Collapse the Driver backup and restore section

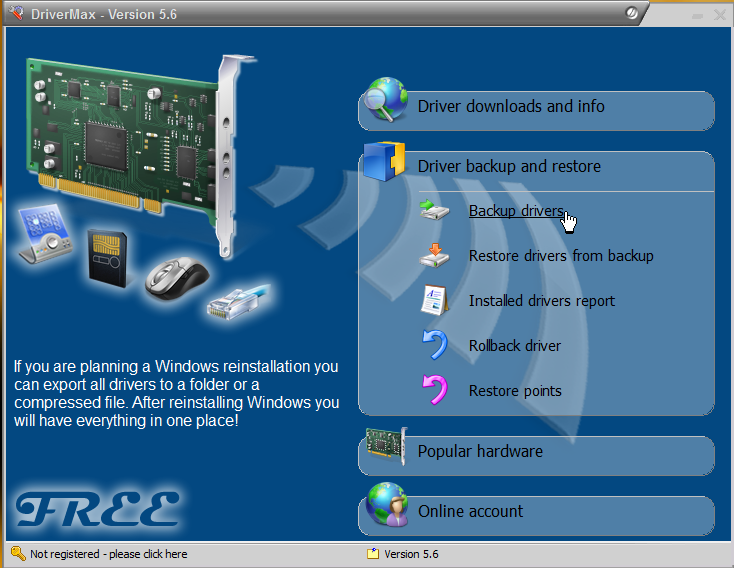[x=509, y=167]
